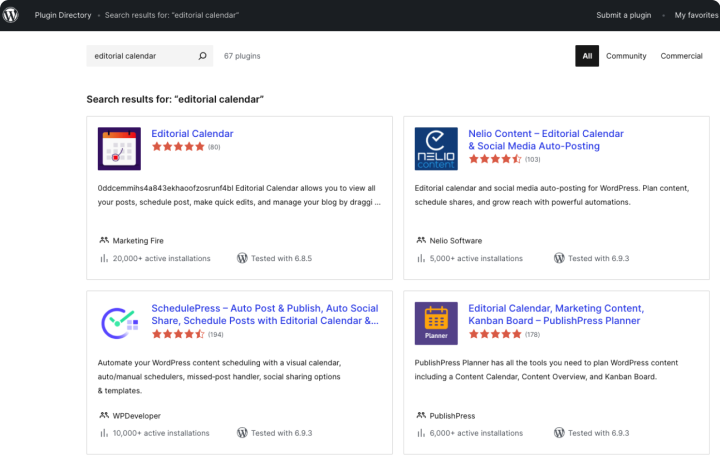Screen dimensions: 720x460
Task: Click star rating of SchedulePress
Action: click(x=178, y=334)
